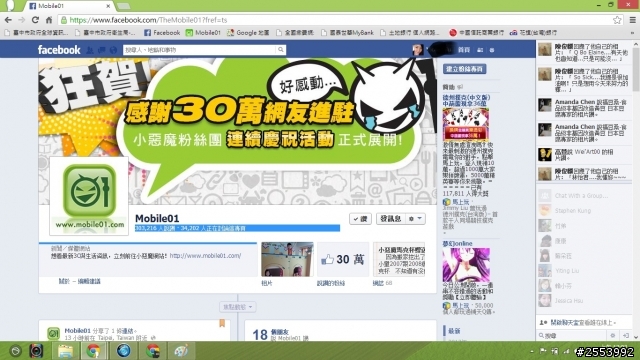Click the 發訊息 message button
The image size is (640, 360).
click(391, 219)
